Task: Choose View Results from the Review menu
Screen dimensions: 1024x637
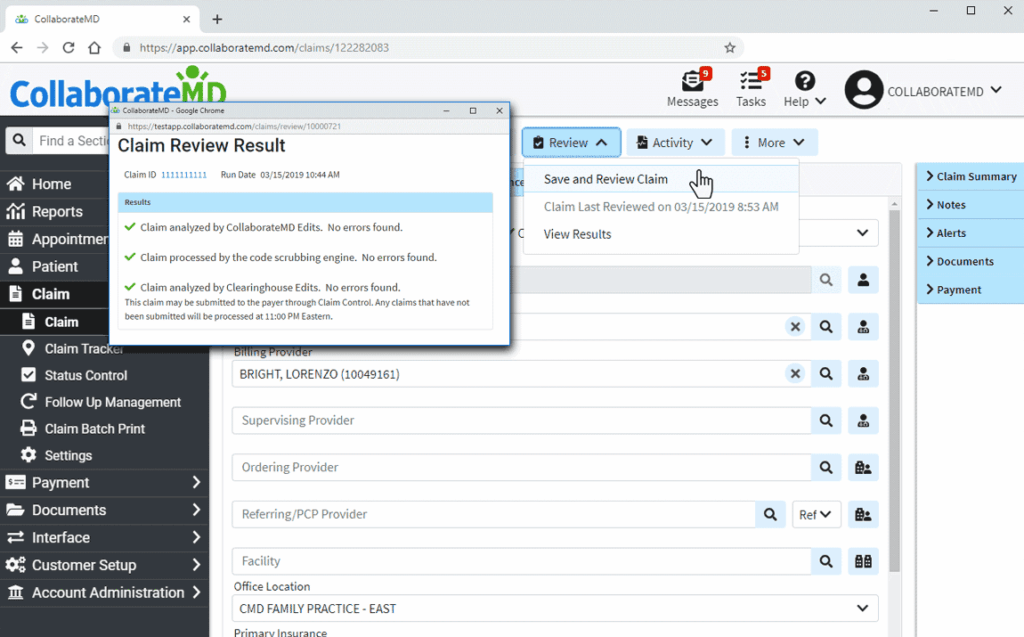Action: point(575,233)
